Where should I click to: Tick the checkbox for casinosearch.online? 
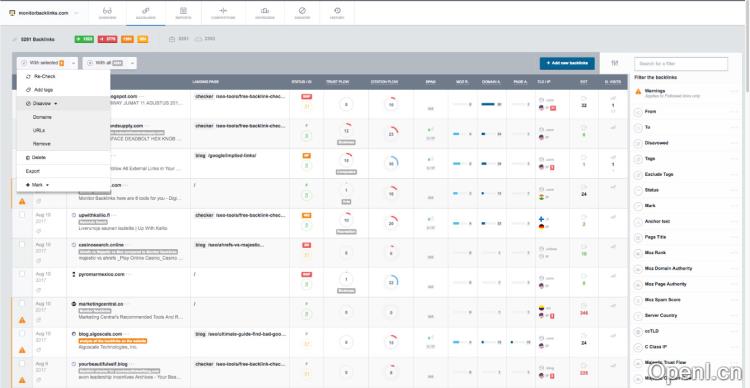click(22, 244)
